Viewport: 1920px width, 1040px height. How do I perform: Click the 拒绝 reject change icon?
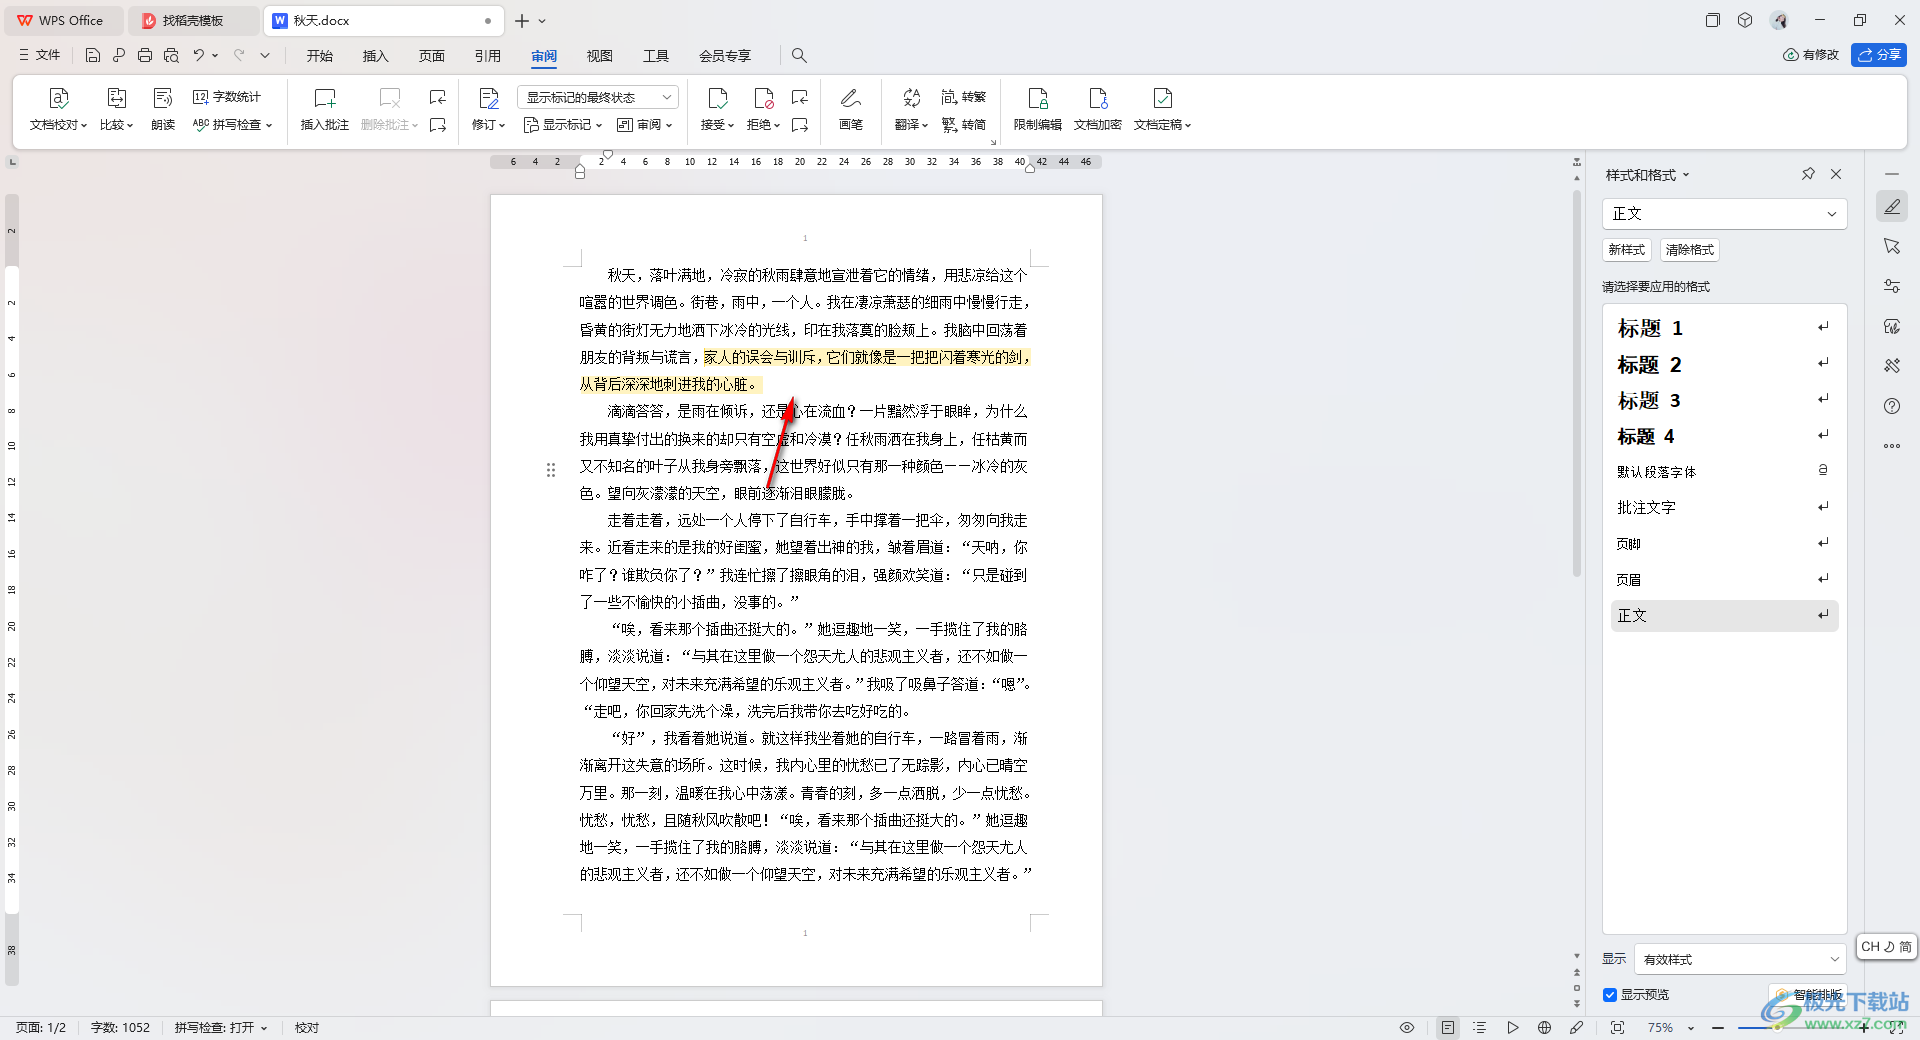pos(763,98)
